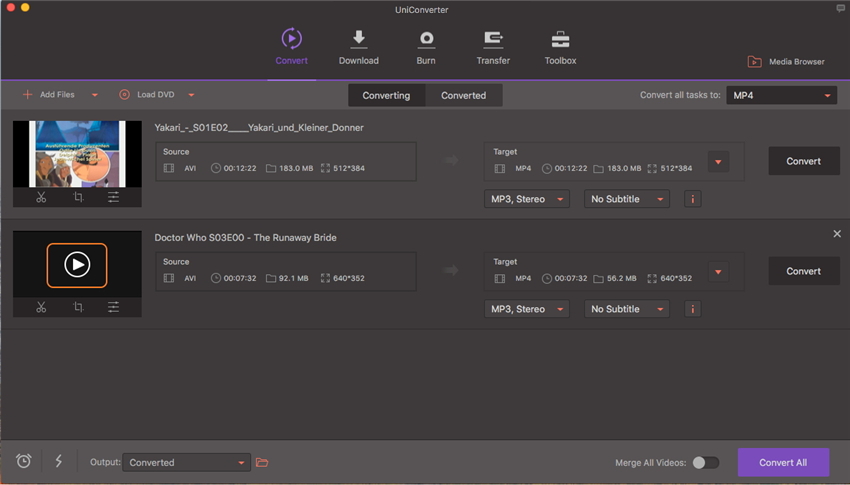This screenshot has width=850, height=485.
Task: Open the Transfer section
Action: (x=493, y=47)
